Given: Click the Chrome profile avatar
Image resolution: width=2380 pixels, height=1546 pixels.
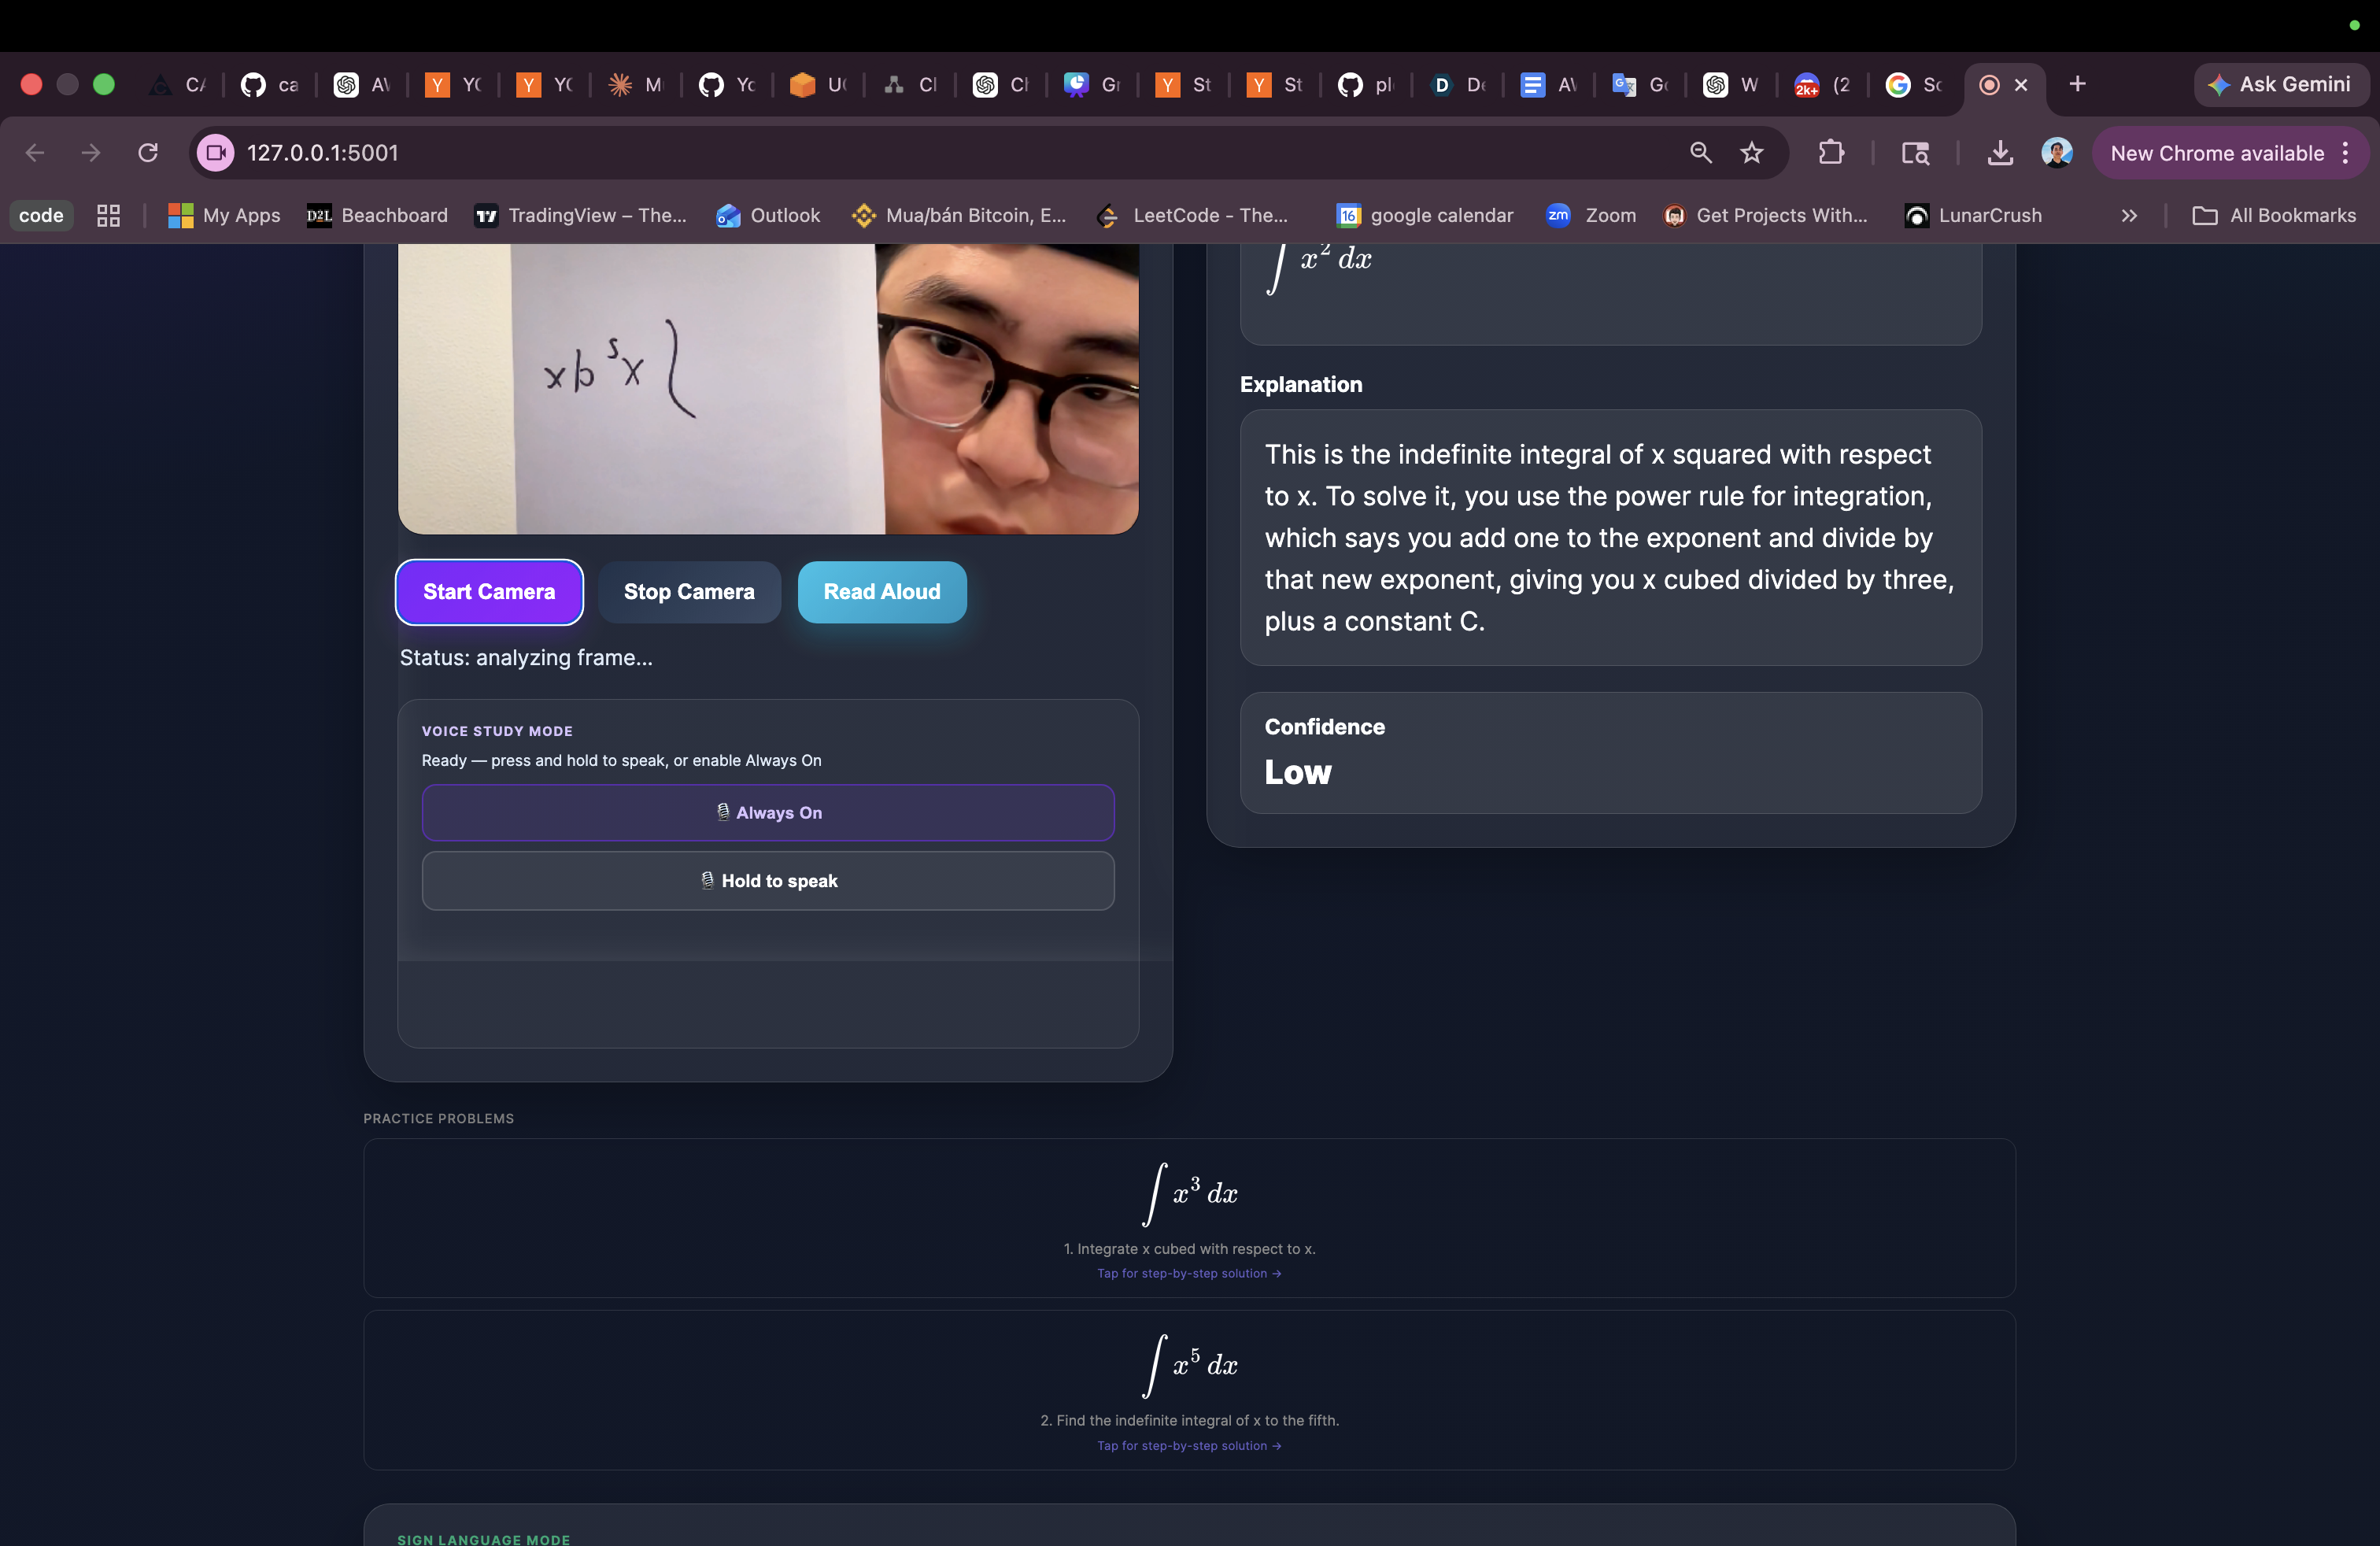Looking at the screenshot, I should click(x=2057, y=153).
